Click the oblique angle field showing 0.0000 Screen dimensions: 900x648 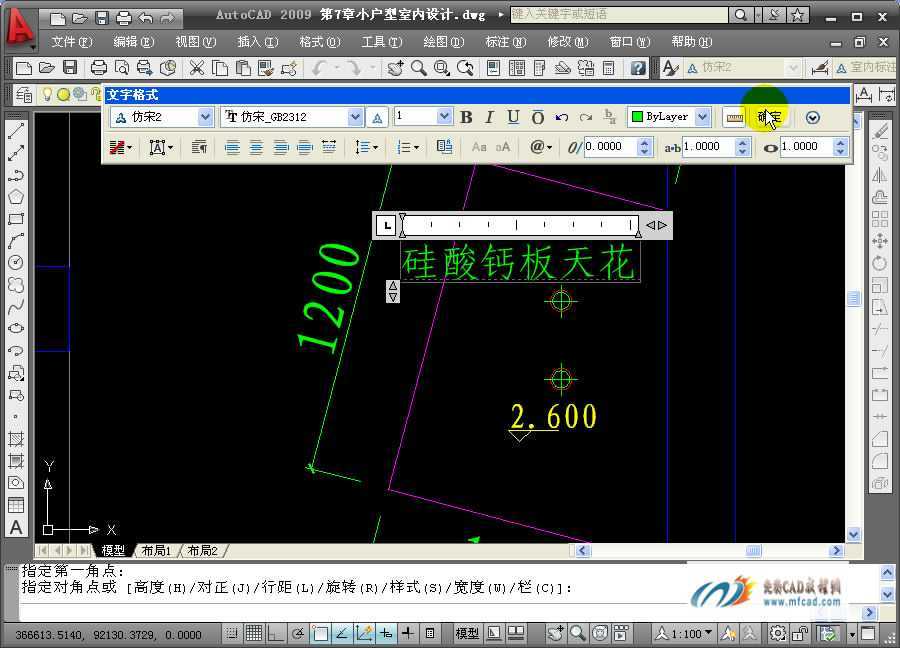610,147
